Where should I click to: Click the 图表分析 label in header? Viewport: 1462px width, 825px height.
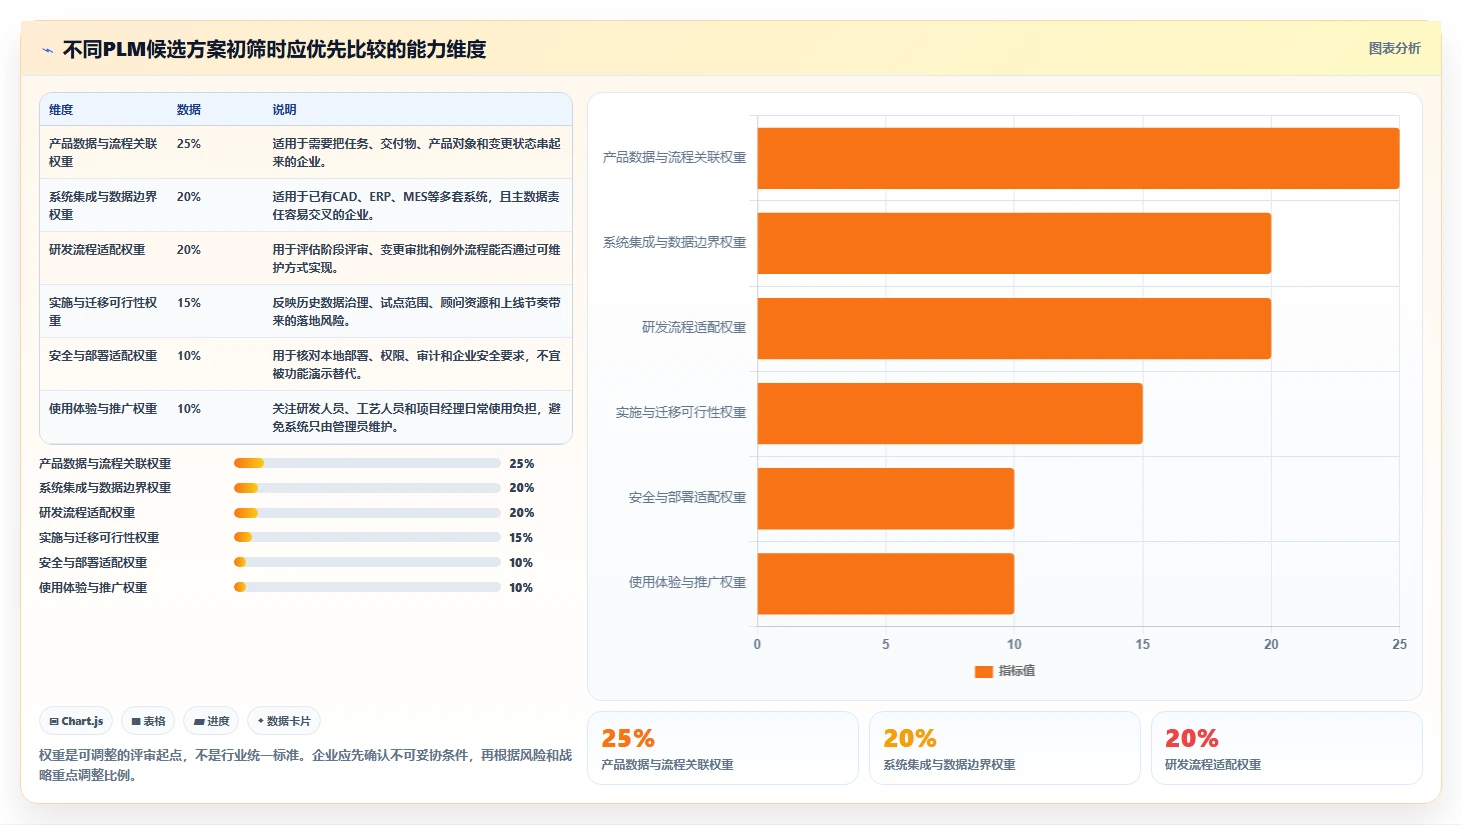(1394, 48)
